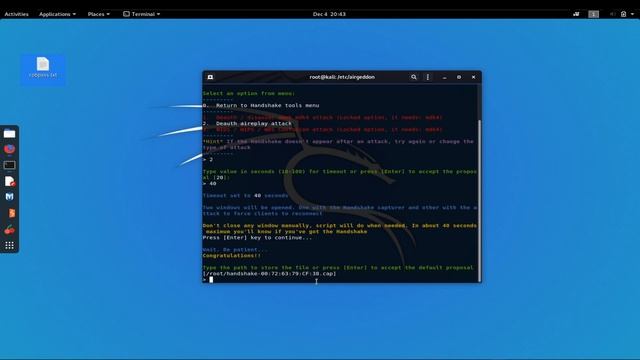Open the Terminal app menu in top bar
Viewport: 640px width, 360px height.
[142, 14]
